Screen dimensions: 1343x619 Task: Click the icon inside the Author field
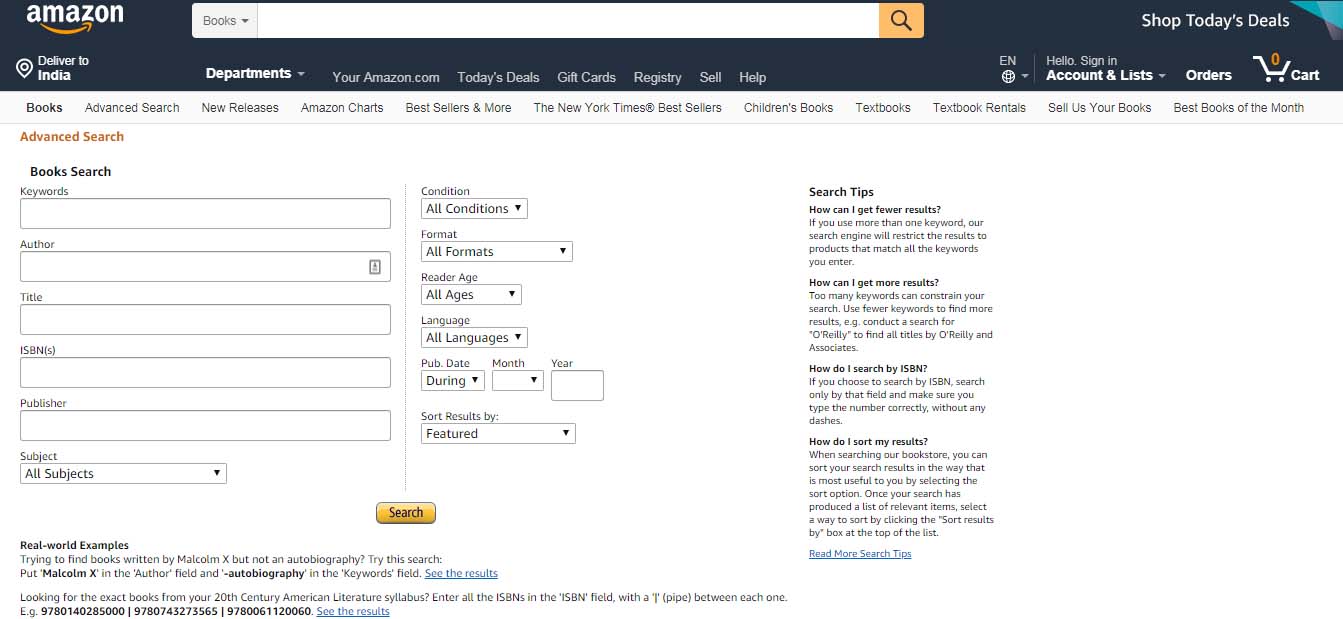(x=376, y=266)
